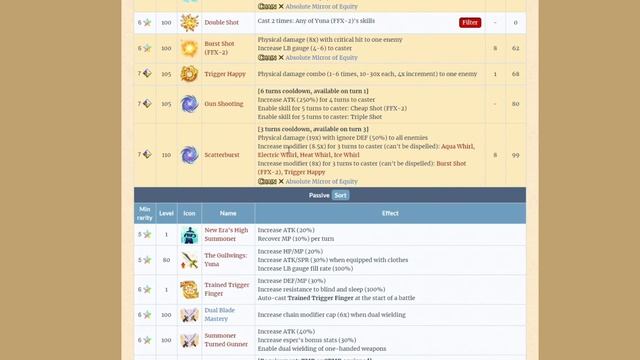This screenshot has height=360, width=640.
Task: Click the Chain icon under Scatterburst effect
Action: click(x=267, y=181)
